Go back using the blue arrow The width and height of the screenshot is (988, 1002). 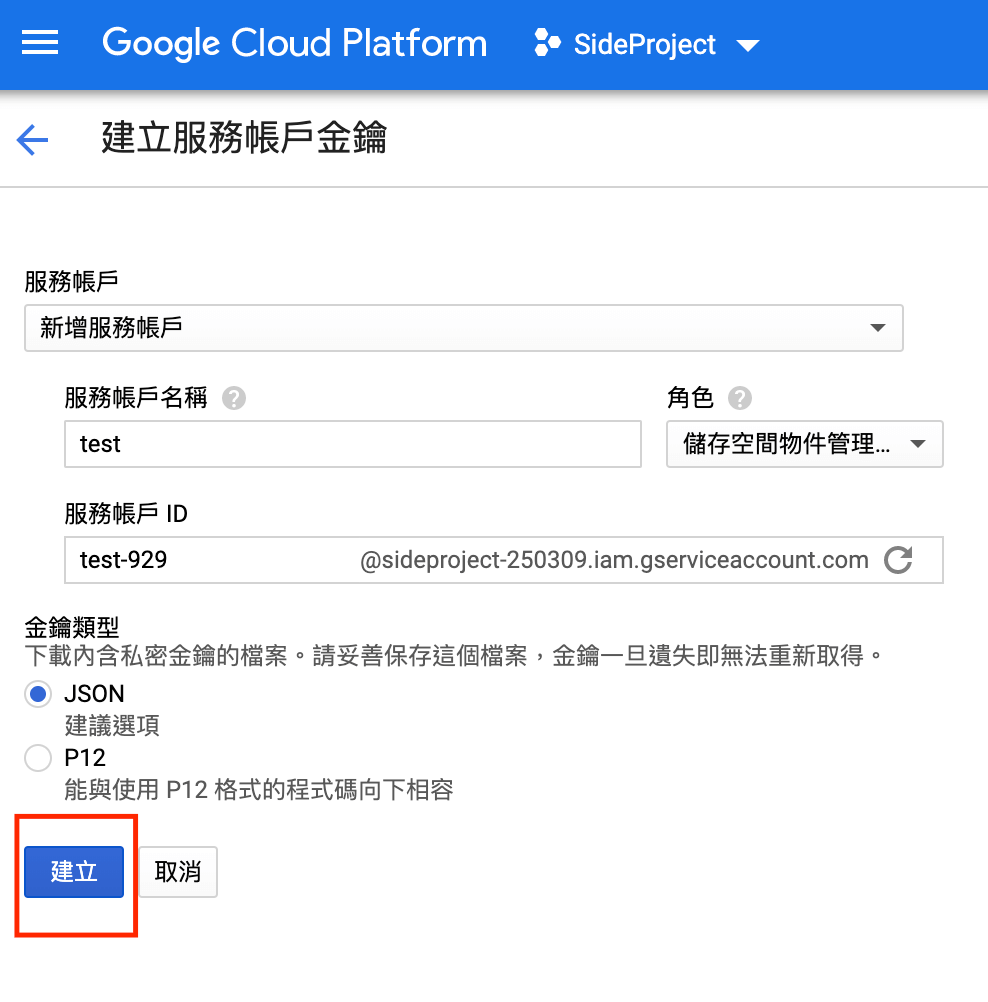(33, 139)
